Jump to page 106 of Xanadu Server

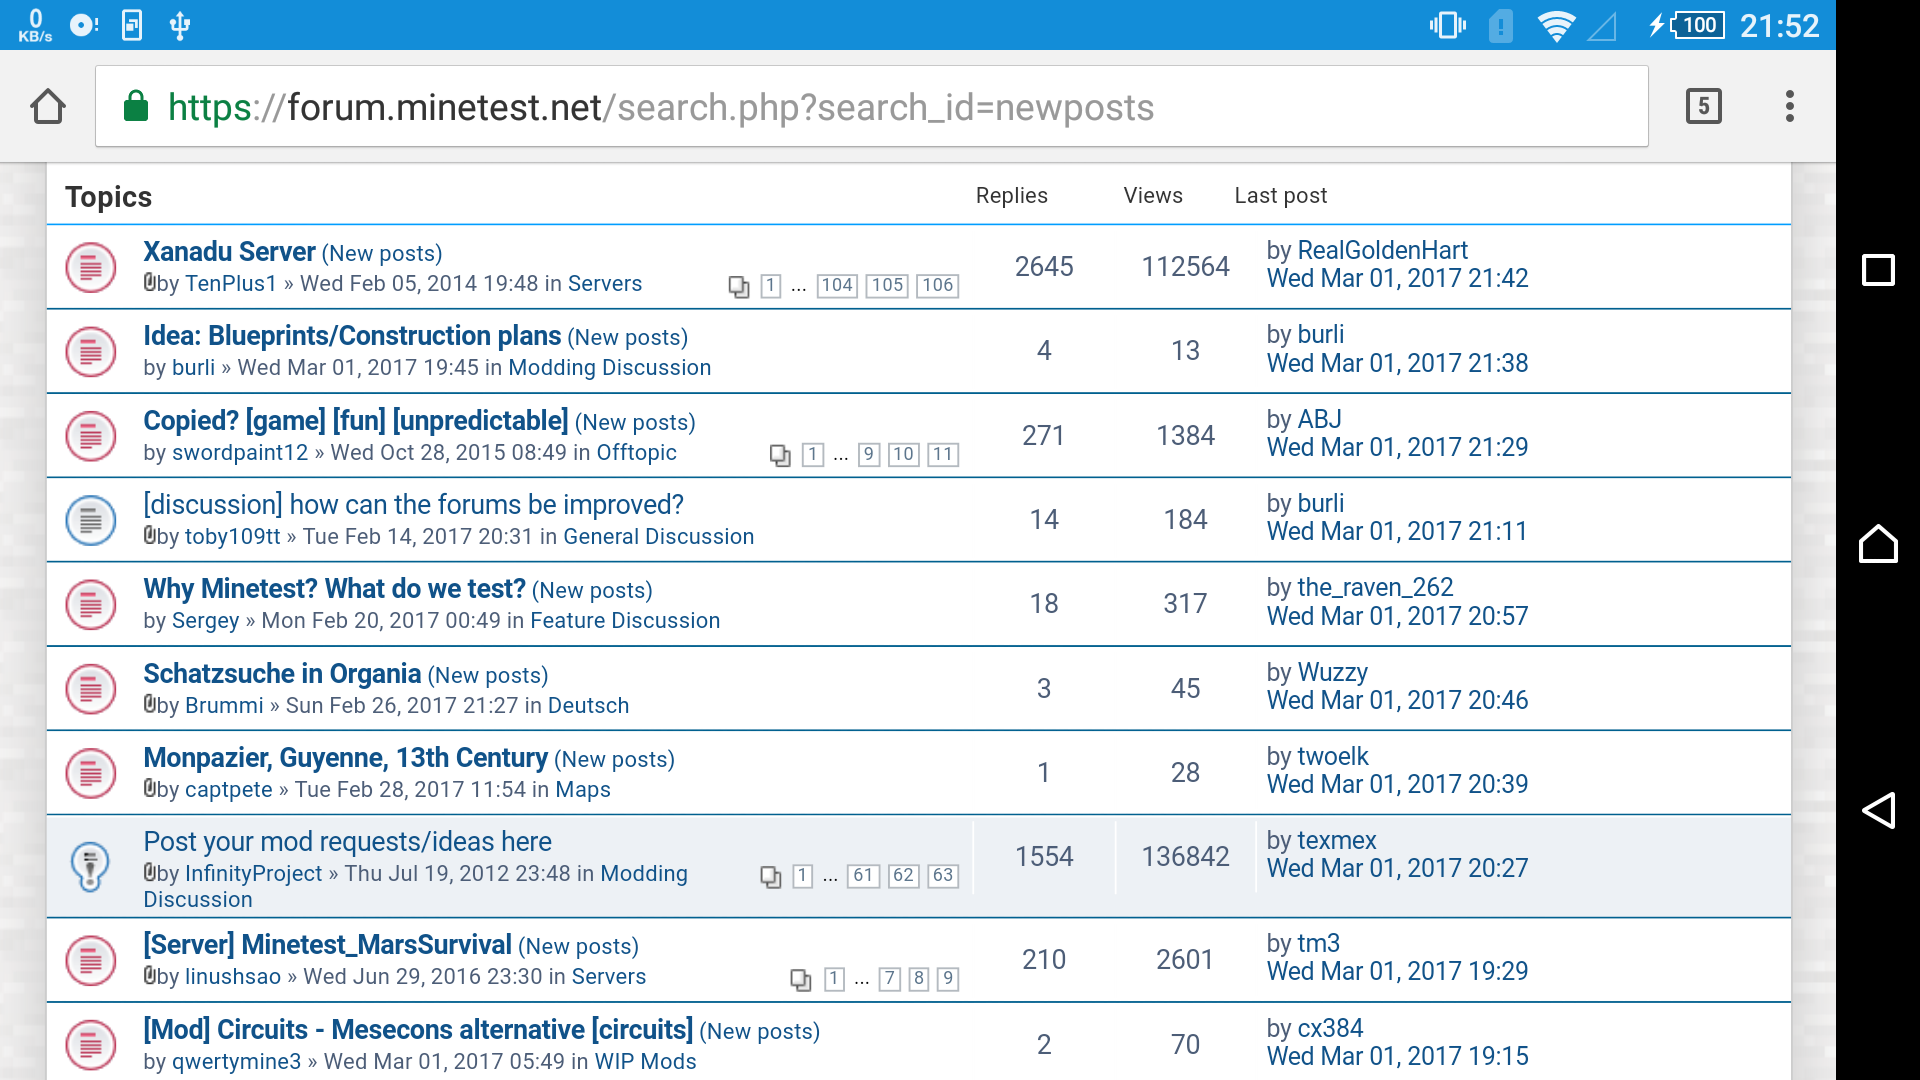coord(936,286)
